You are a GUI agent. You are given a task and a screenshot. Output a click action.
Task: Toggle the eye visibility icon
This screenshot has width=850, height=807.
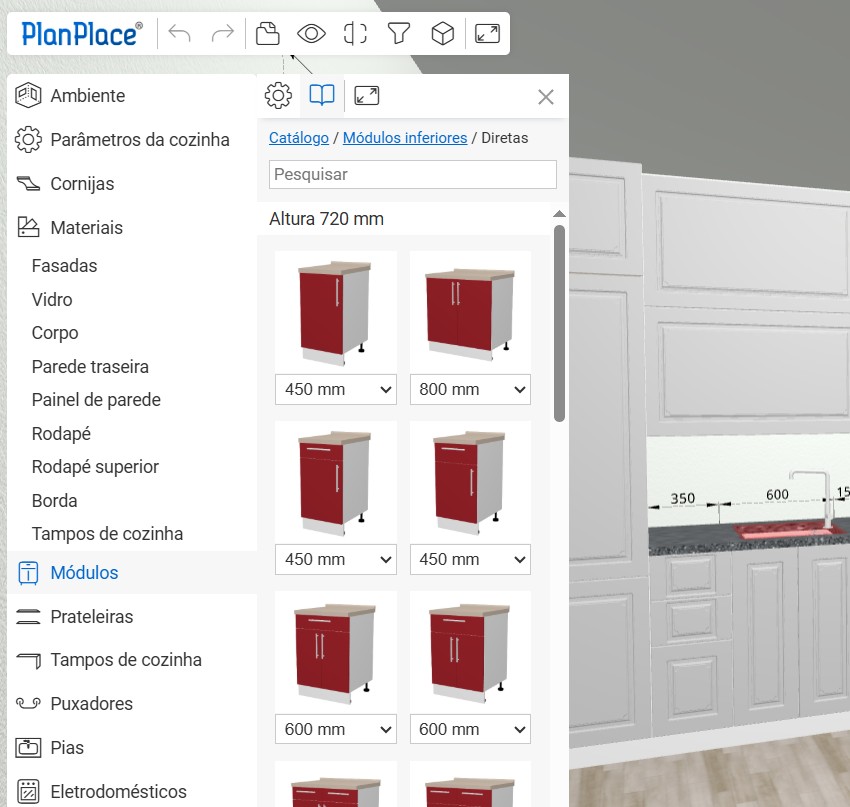pyautogui.click(x=311, y=34)
